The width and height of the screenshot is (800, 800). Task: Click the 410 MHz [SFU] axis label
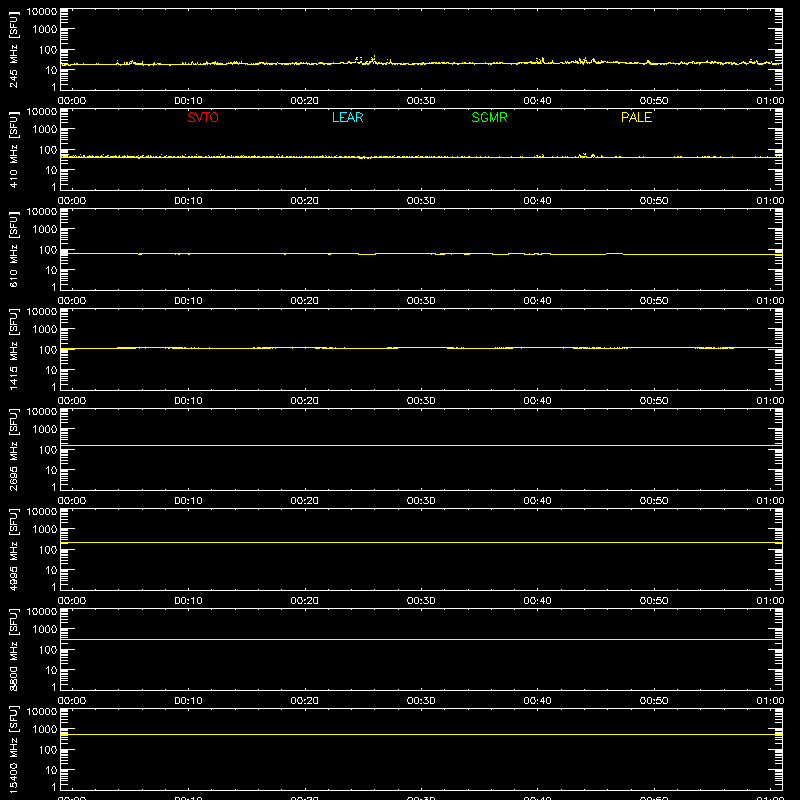(x=13, y=150)
